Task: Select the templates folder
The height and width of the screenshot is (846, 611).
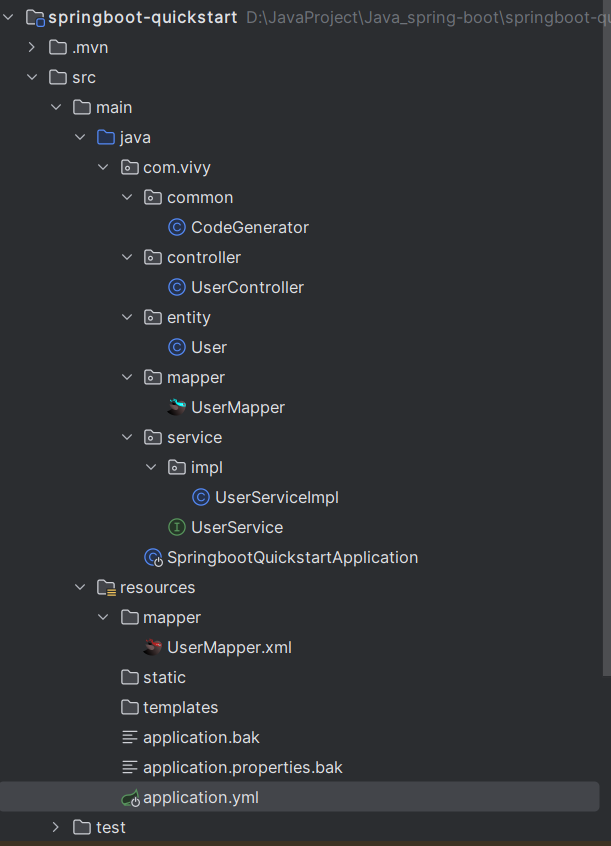Action: click(x=180, y=707)
